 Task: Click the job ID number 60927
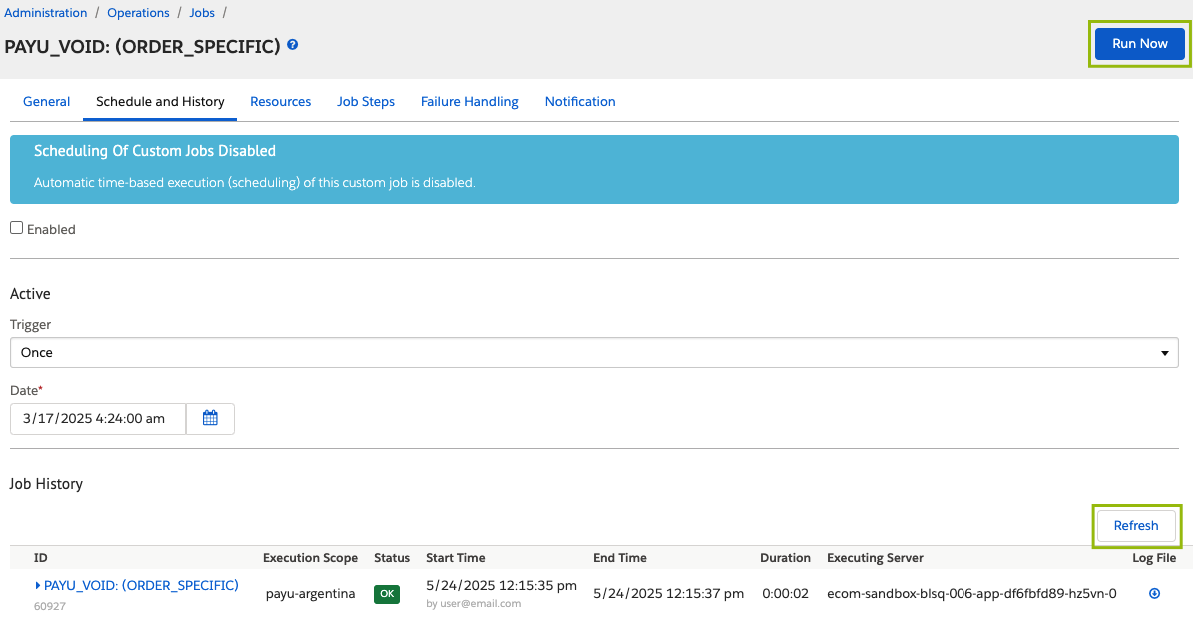[x=49, y=607]
